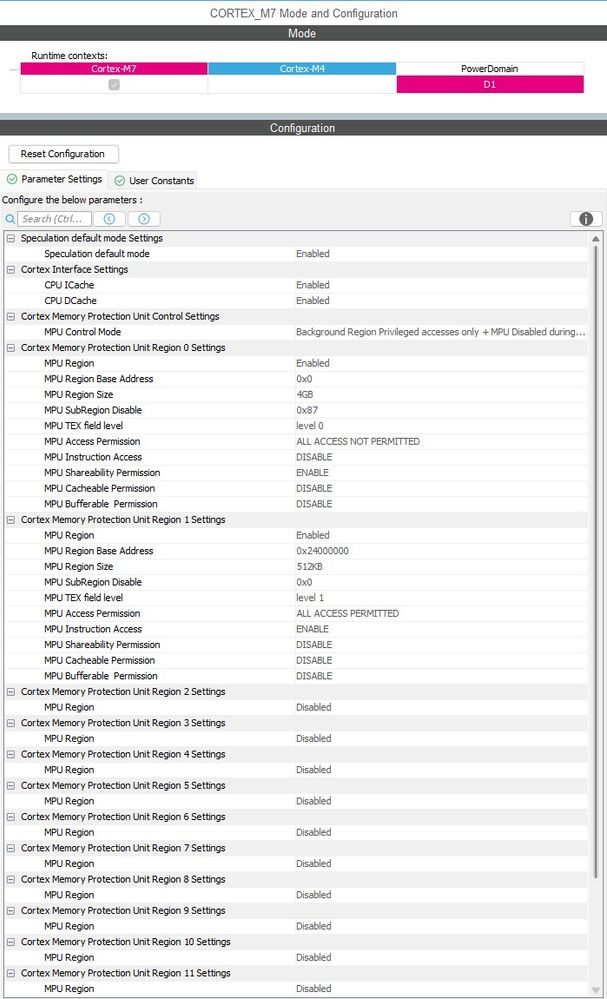Viewport: 607px width, 999px height.
Task: Change the CPU ICache Enabled value
Action: (x=312, y=285)
